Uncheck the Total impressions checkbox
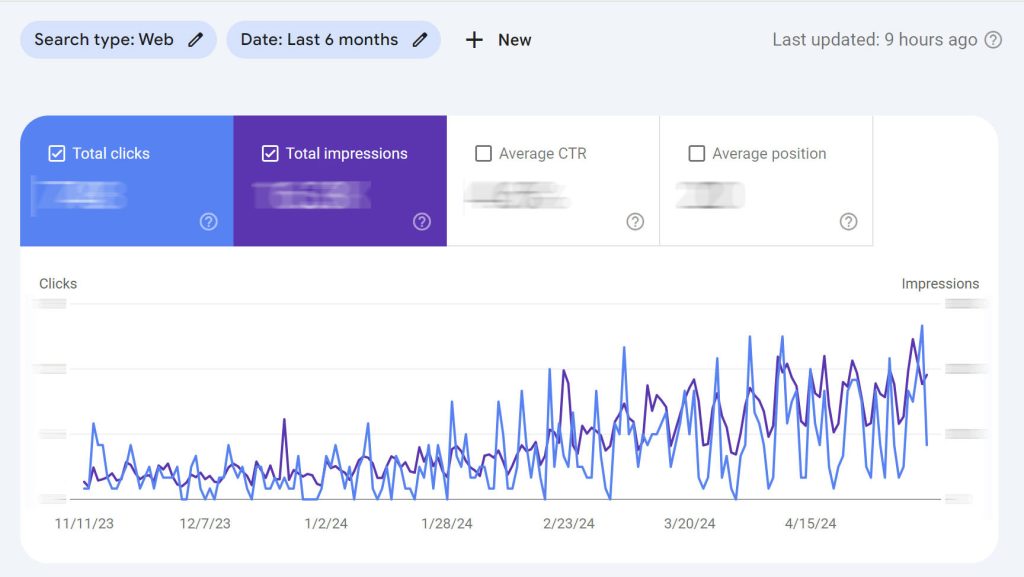The width and height of the screenshot is (1024, 577). click(269, 153)
